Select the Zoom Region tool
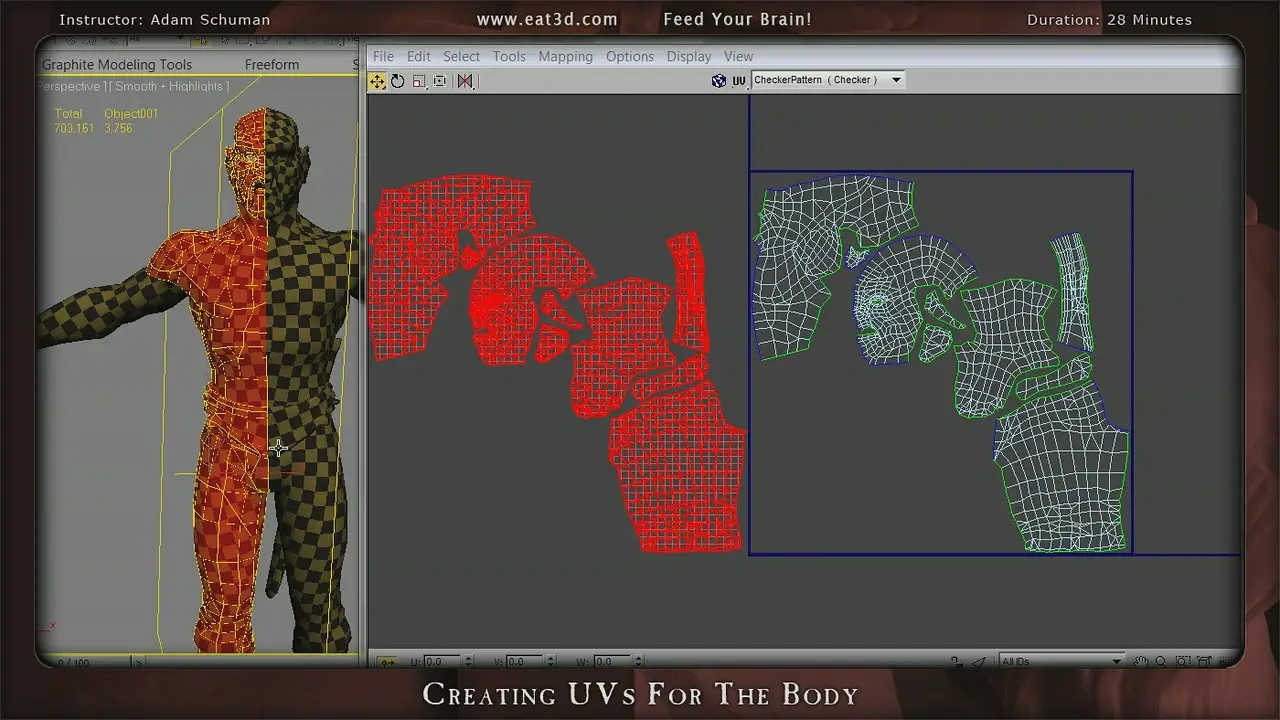Screen dimensions: 1280x720 (x=1183, y=661)
